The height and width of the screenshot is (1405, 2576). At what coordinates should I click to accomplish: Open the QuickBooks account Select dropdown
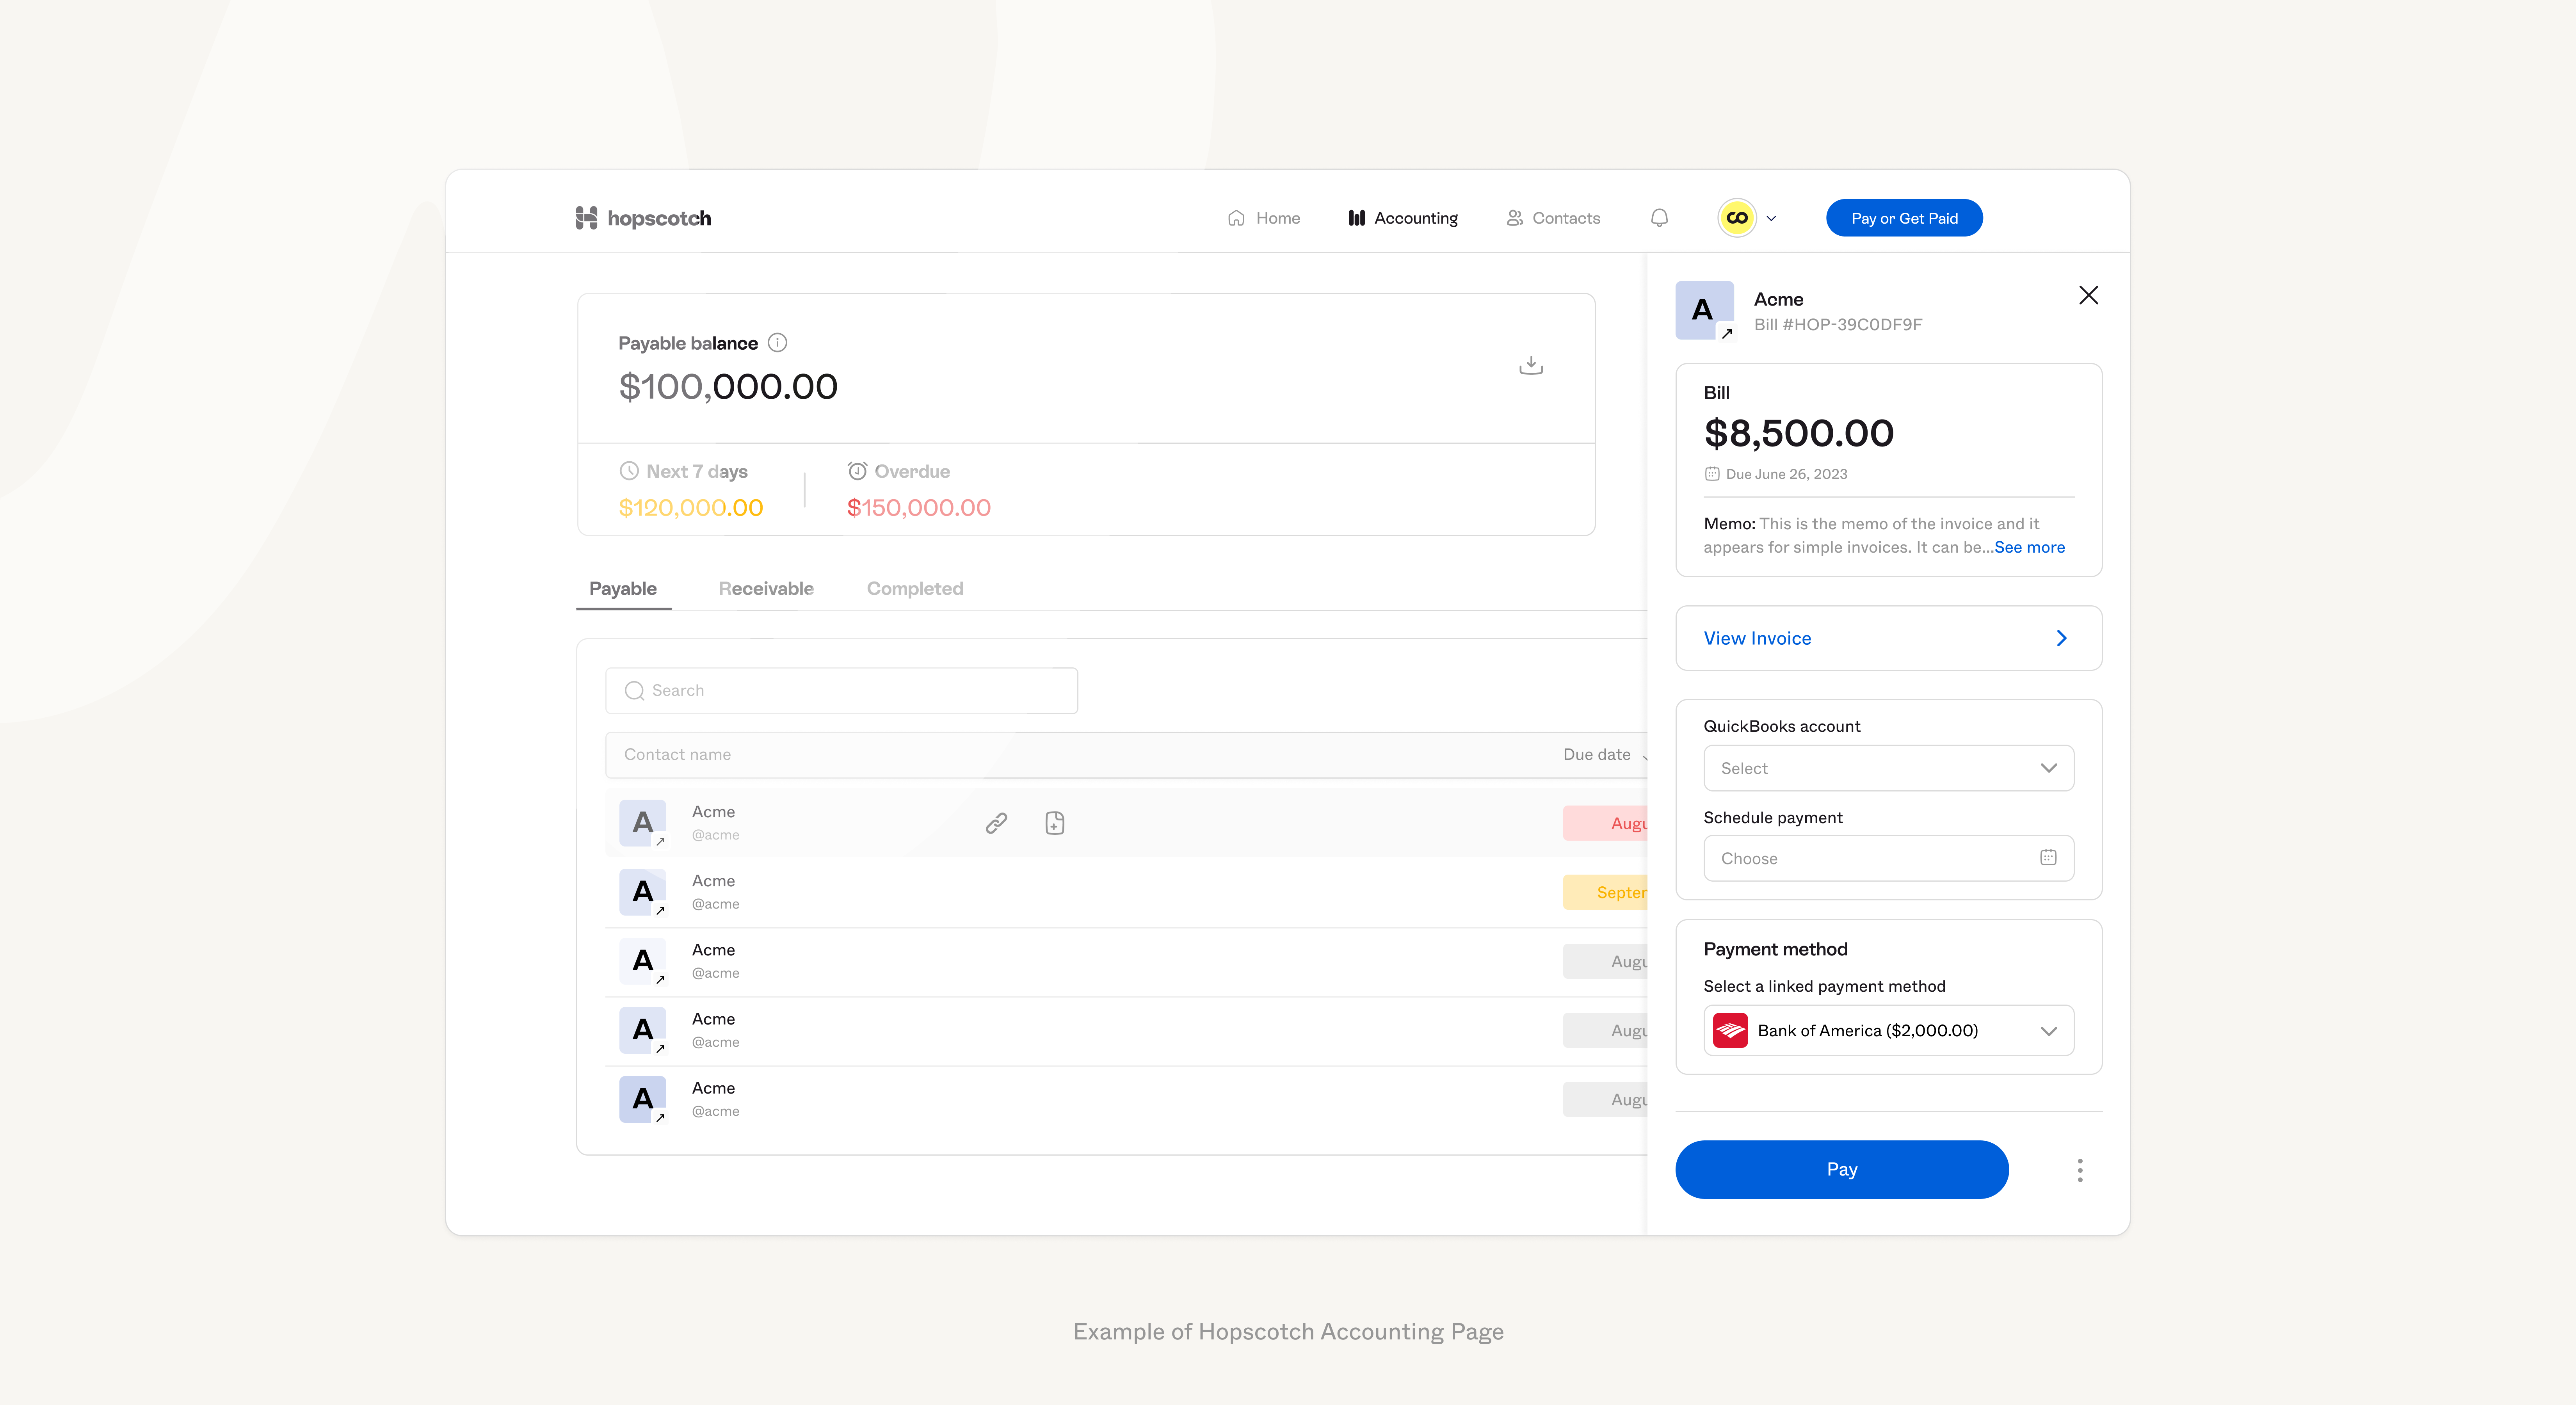coord(1887,768)
